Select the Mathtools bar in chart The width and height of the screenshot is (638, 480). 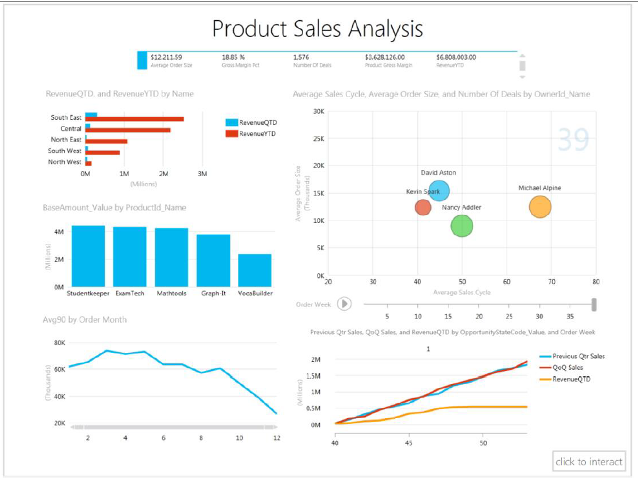(171, 258)
